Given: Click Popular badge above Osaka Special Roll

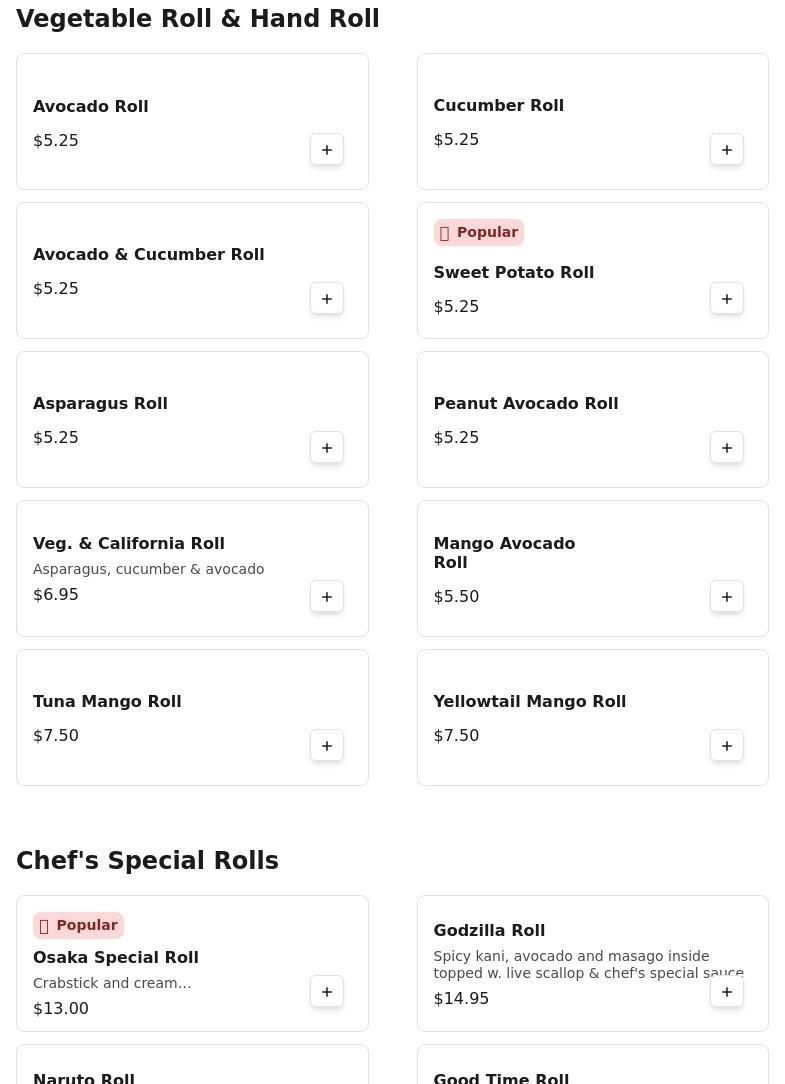Looking at the screenshot, I should coord(78,925).
